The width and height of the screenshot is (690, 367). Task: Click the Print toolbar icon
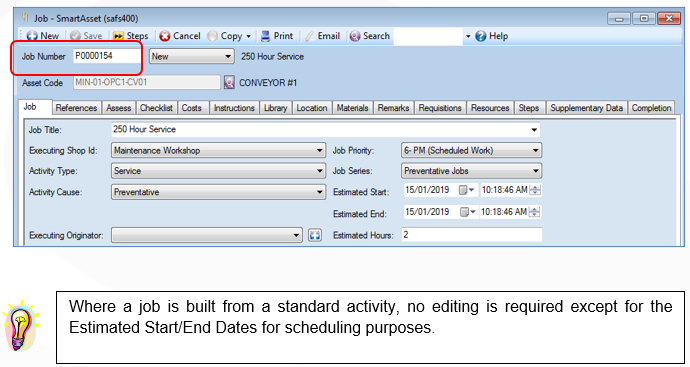[x=265, y=36]
